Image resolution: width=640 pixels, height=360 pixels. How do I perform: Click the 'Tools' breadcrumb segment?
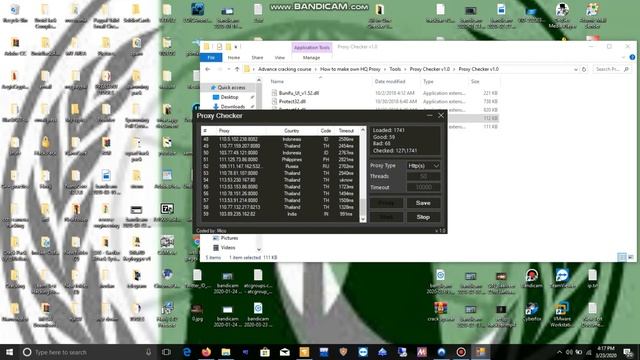point(395,69)
